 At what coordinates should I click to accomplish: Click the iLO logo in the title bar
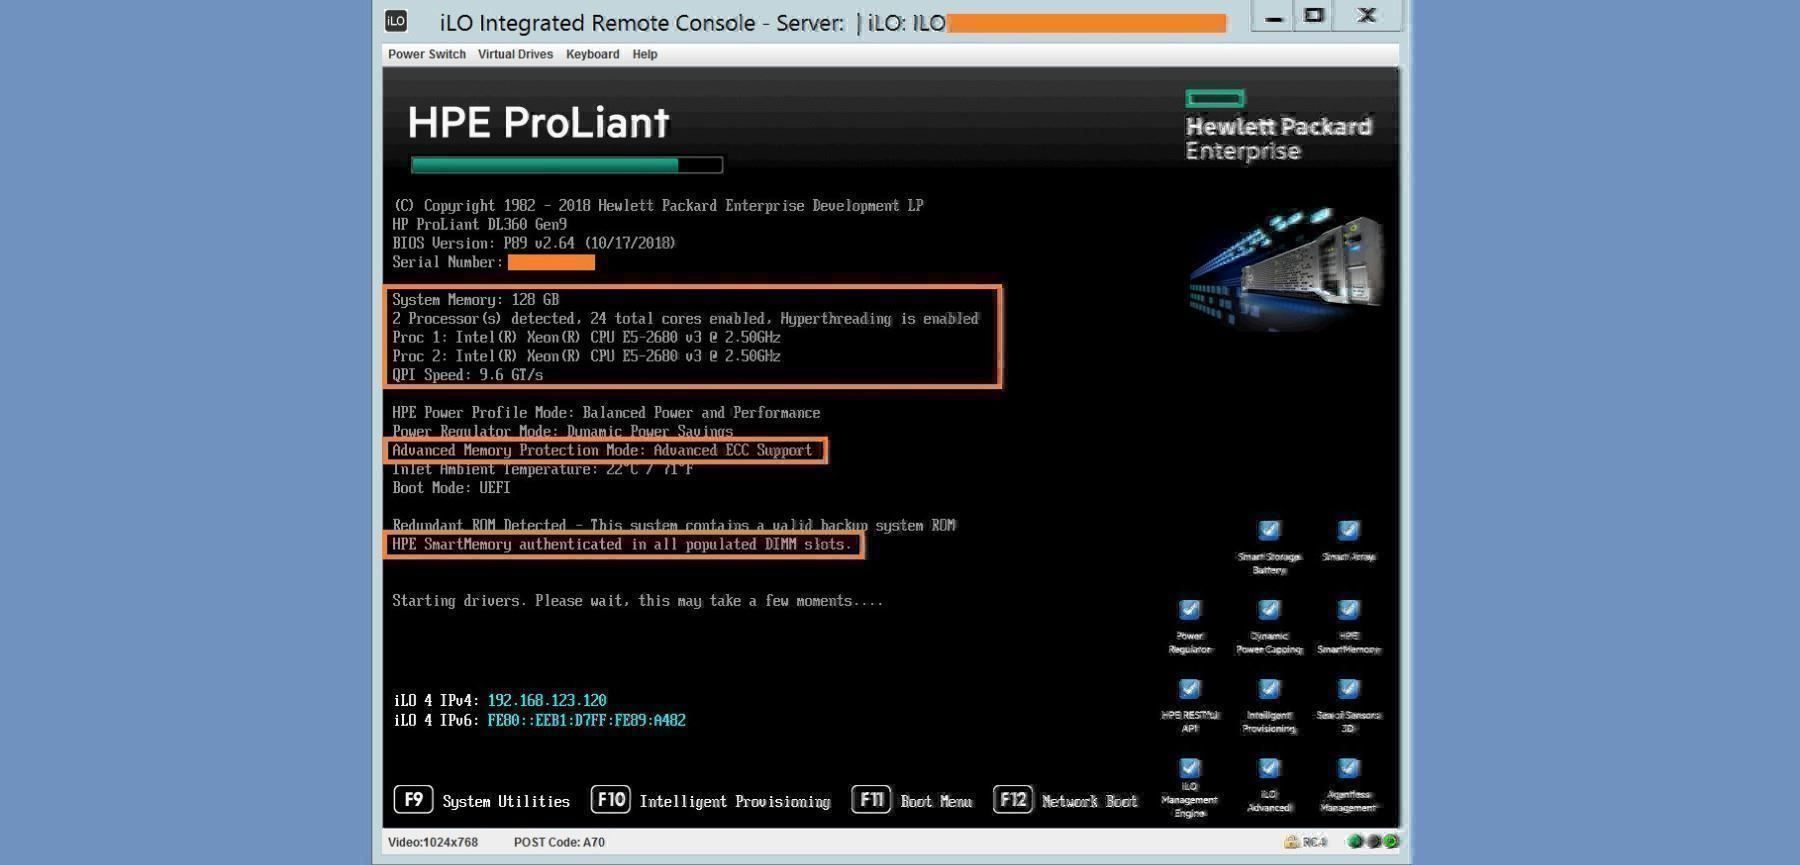[x=396, y=21]
